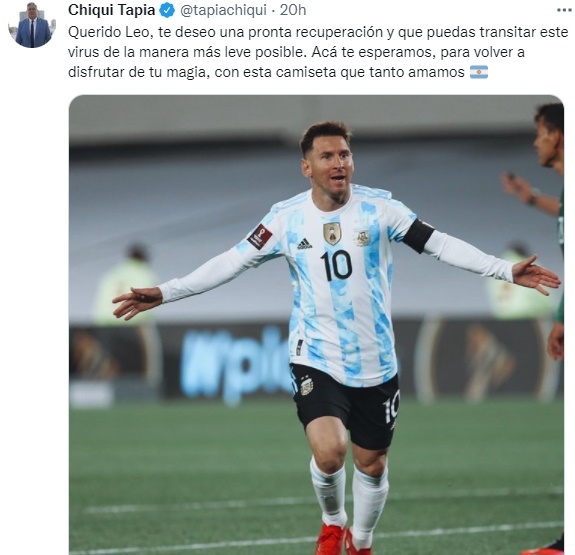Visit the Chiqui Tapia display name link
The height and width of the screenshot is (555, 575).
pyautogui.click(x=111, y=10)
